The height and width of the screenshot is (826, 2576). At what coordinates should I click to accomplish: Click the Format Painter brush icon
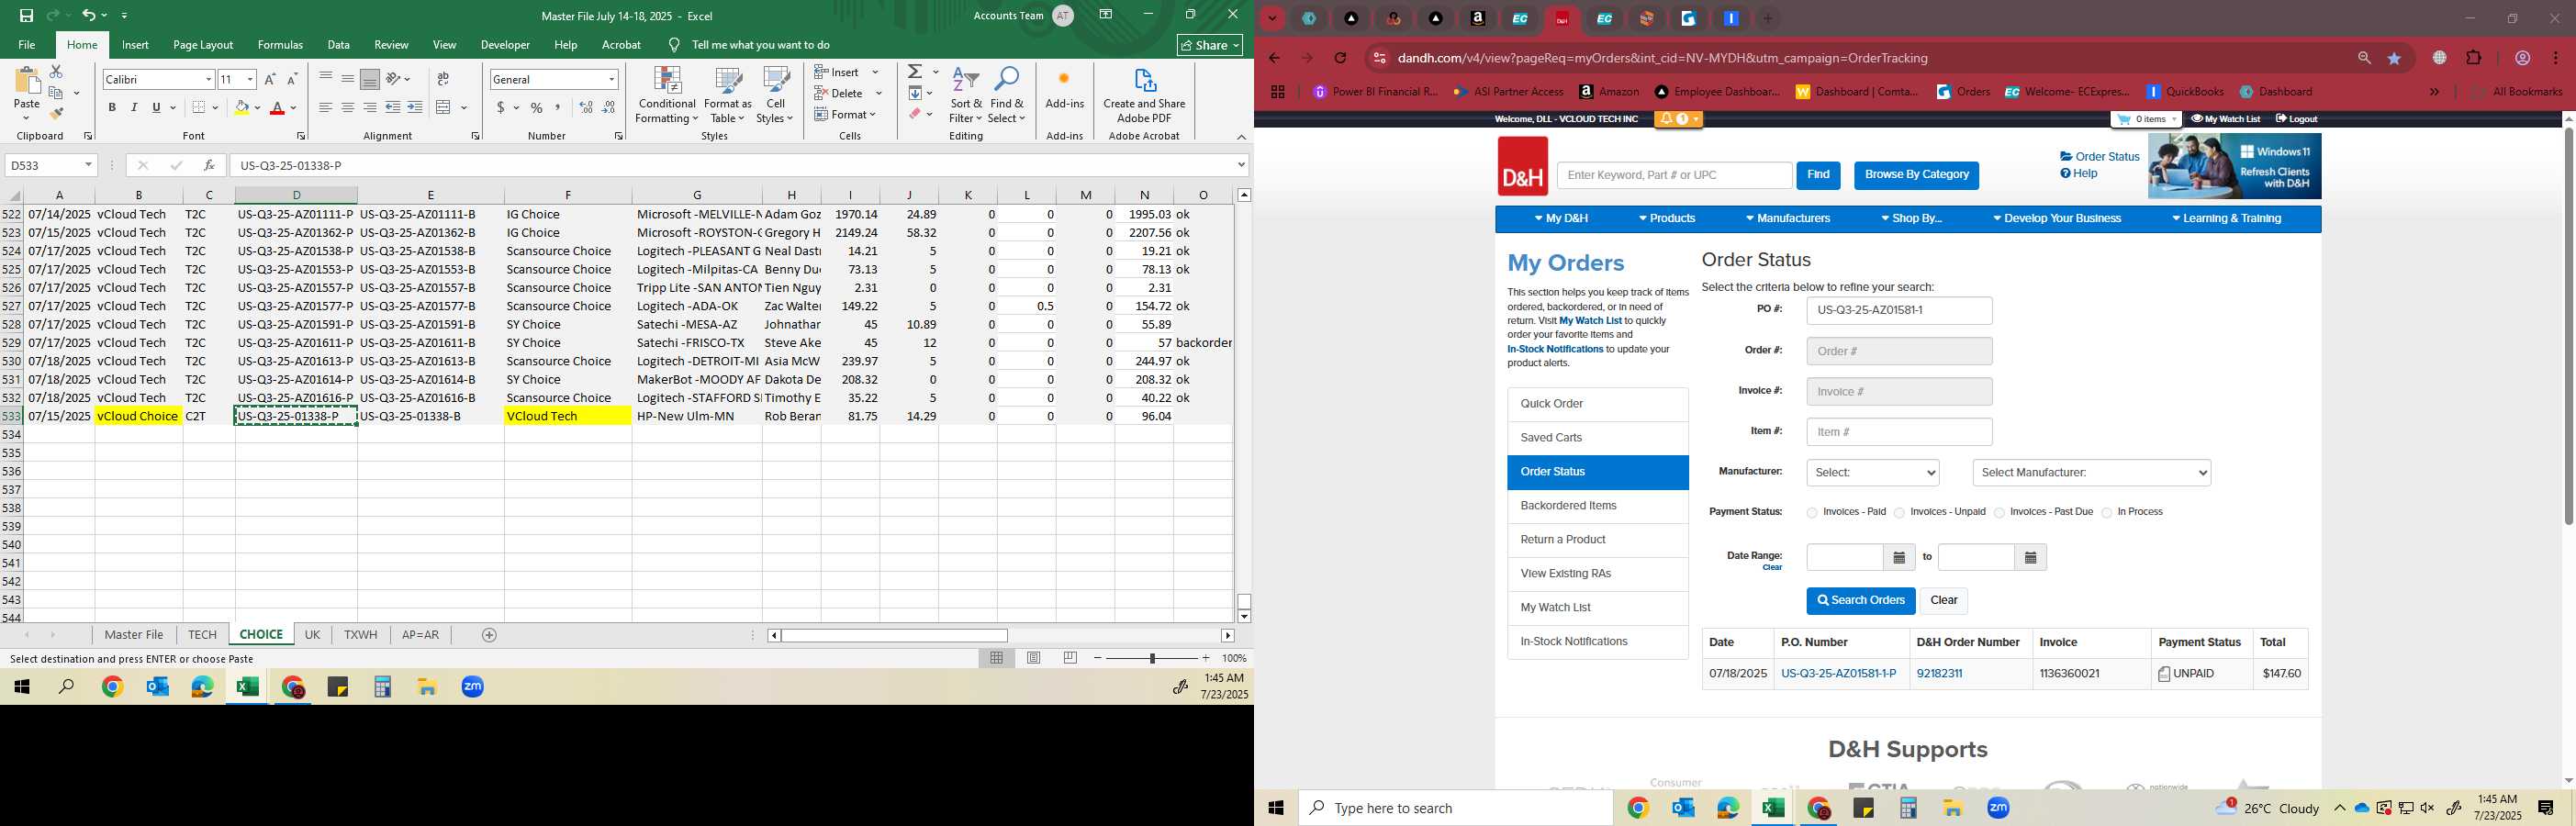pyautogui.click(x=56, y=114)
